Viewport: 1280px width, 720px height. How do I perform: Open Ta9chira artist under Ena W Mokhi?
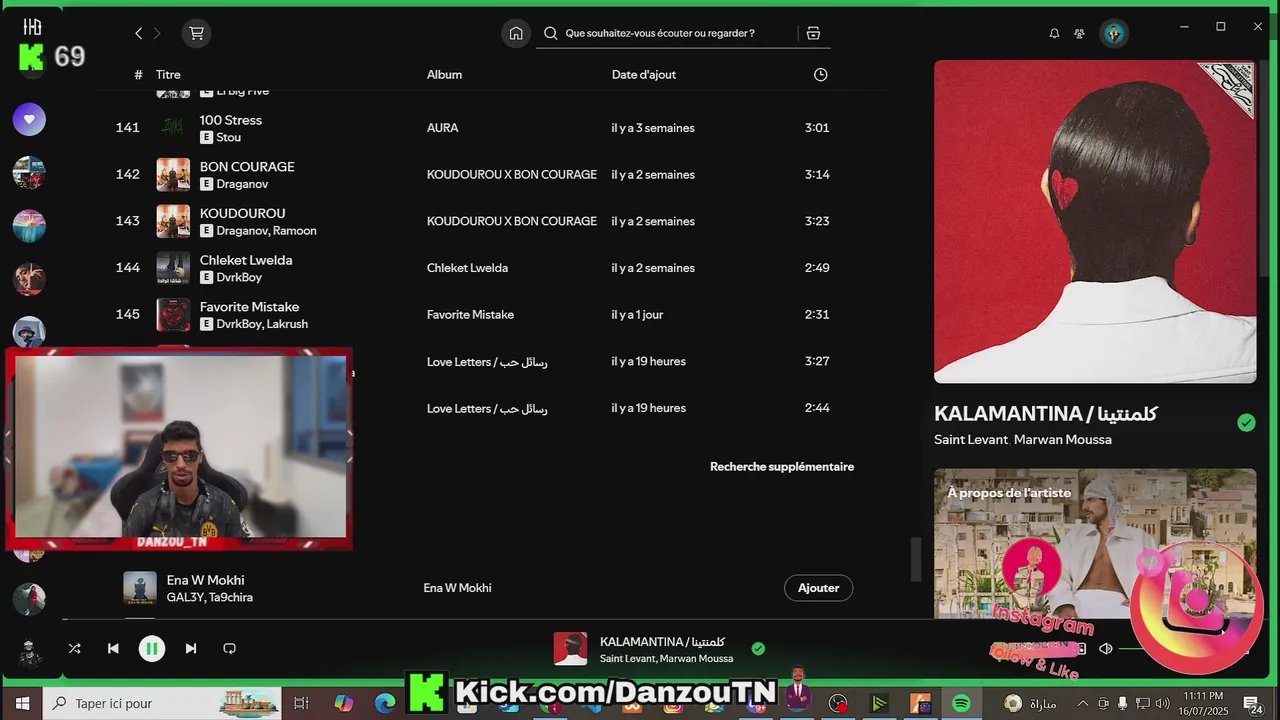tap(231, 598)
